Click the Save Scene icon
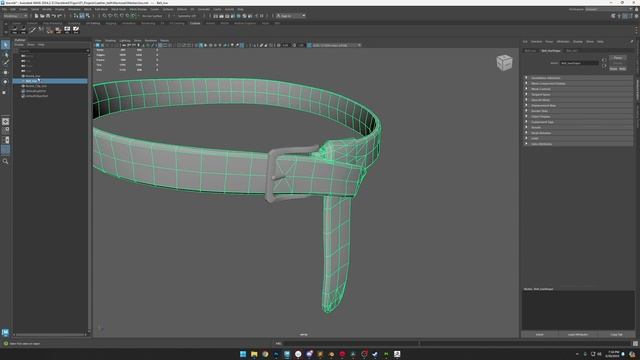The height and width of the screenshot is (360, 640). 48,16
